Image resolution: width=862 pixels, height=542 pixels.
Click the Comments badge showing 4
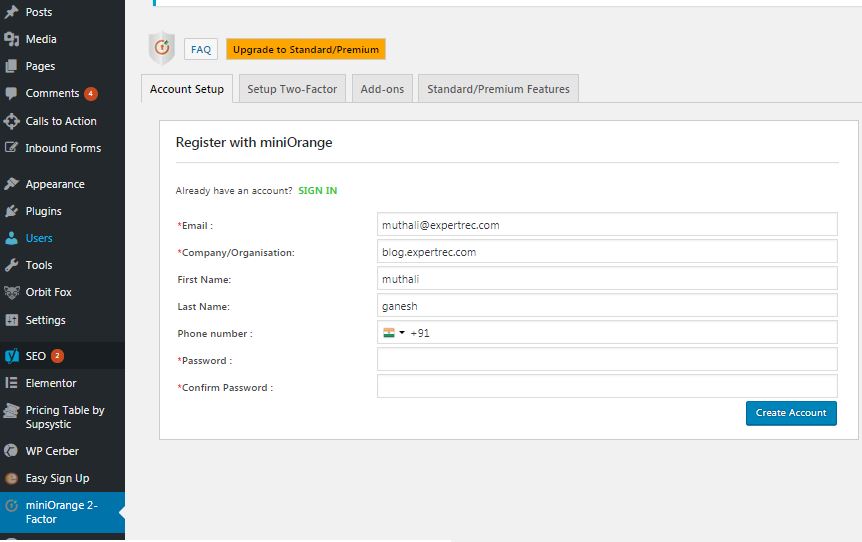(91, 93)
